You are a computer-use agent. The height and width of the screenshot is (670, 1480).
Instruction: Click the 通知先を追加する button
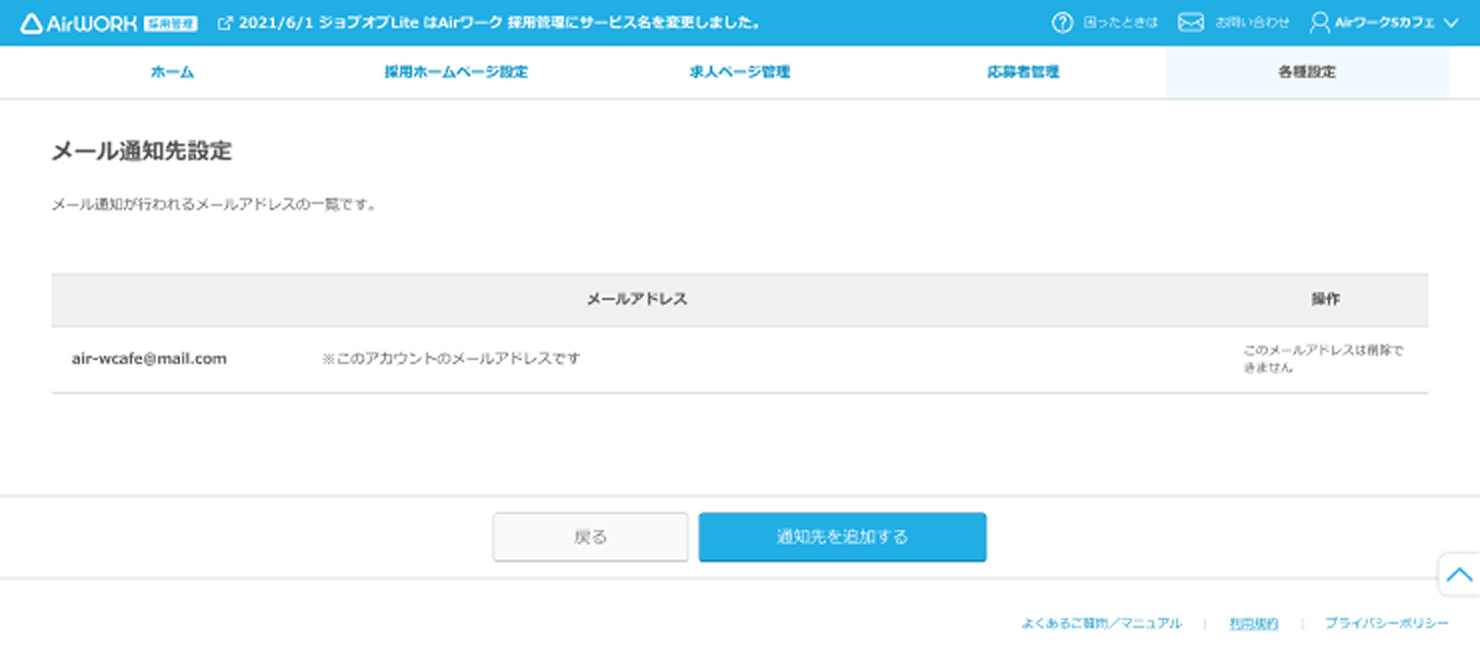[842, 537]
